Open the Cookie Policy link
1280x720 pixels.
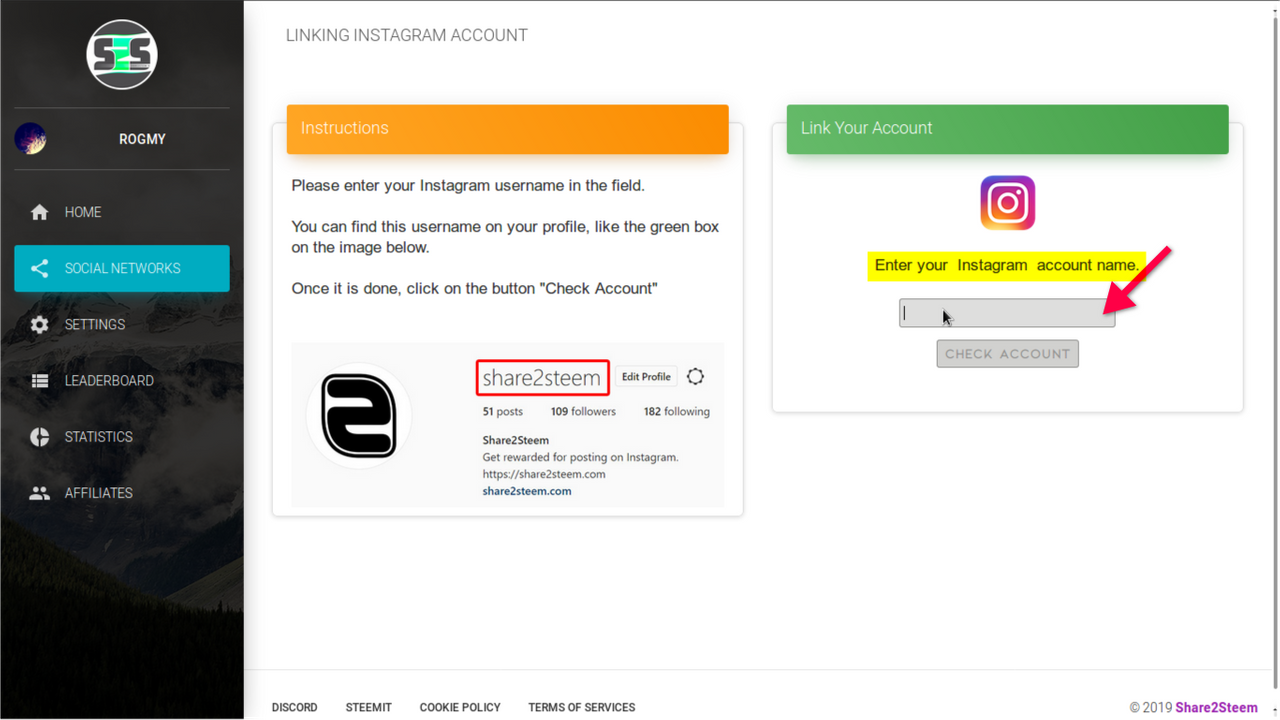point(460,707)
